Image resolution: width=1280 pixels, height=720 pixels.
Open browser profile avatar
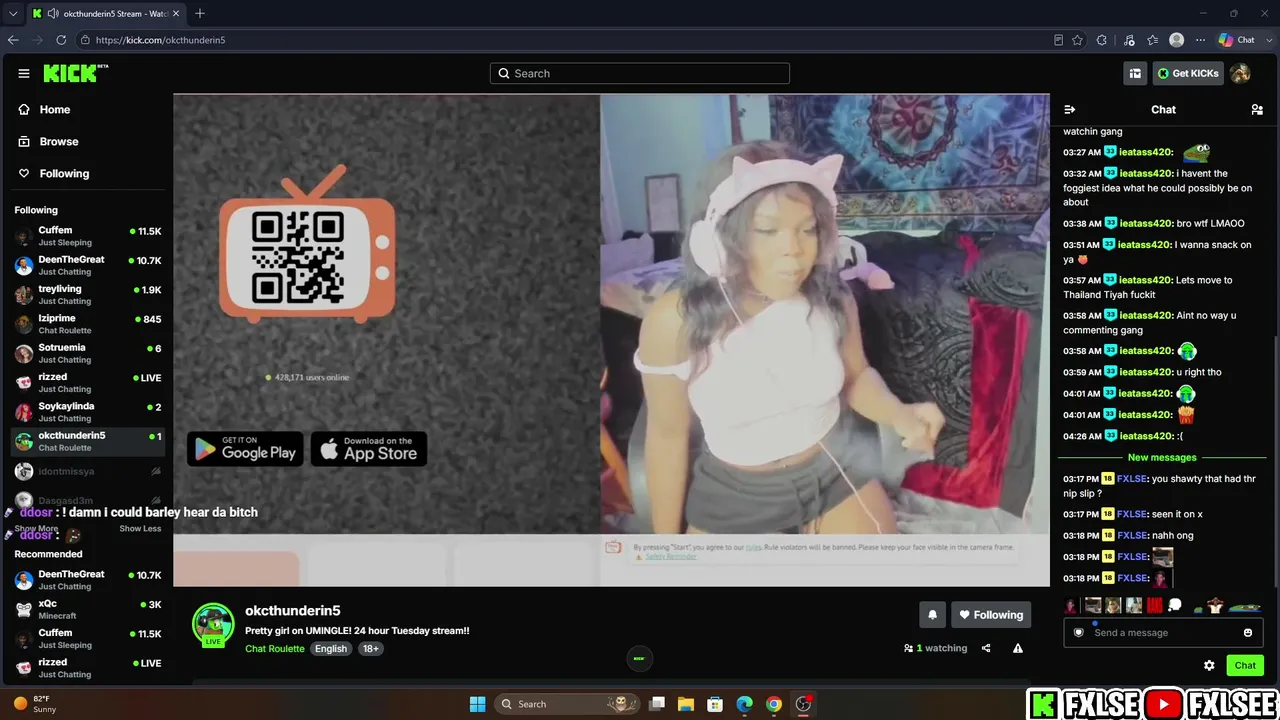coord(1177,40)
